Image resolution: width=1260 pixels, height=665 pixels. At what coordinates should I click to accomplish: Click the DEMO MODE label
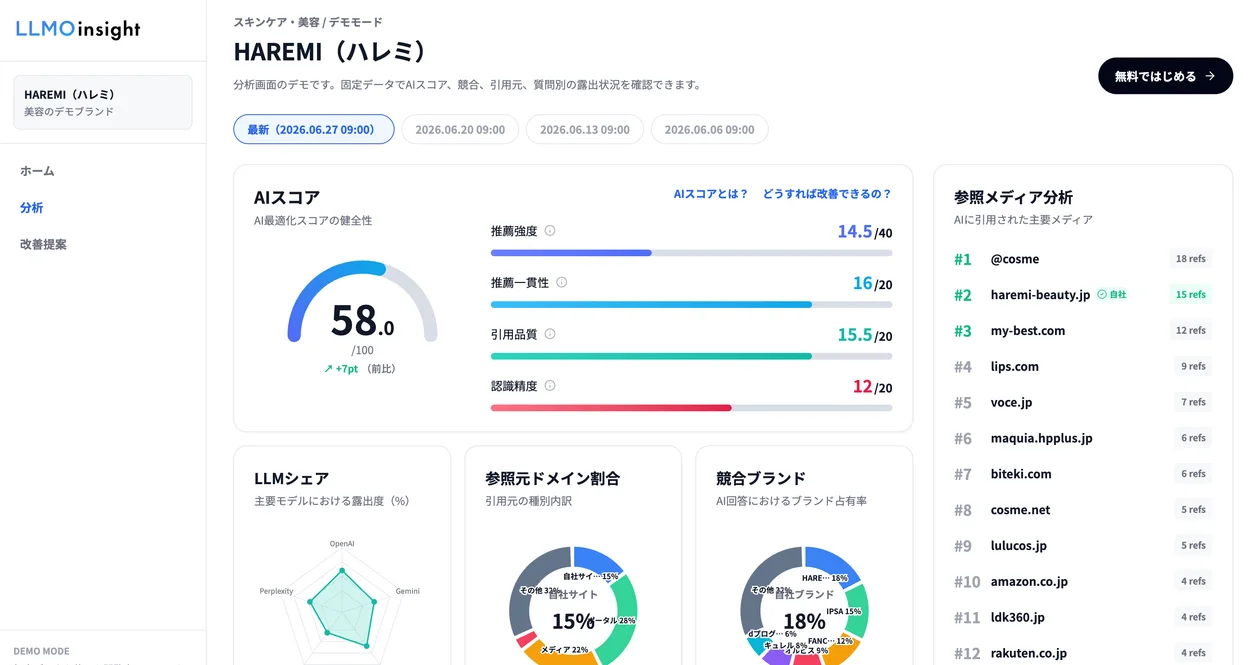pos(41,651)
